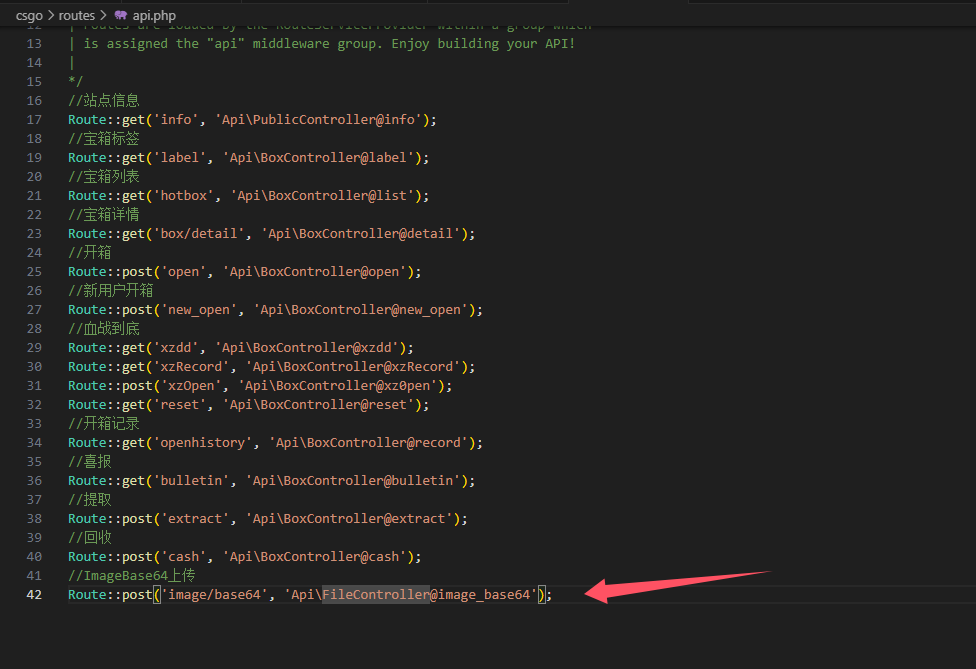The image size is (976, 669).
Task: Click 'Api\BoxController@detail' text
Action: (x=360, y=233)
